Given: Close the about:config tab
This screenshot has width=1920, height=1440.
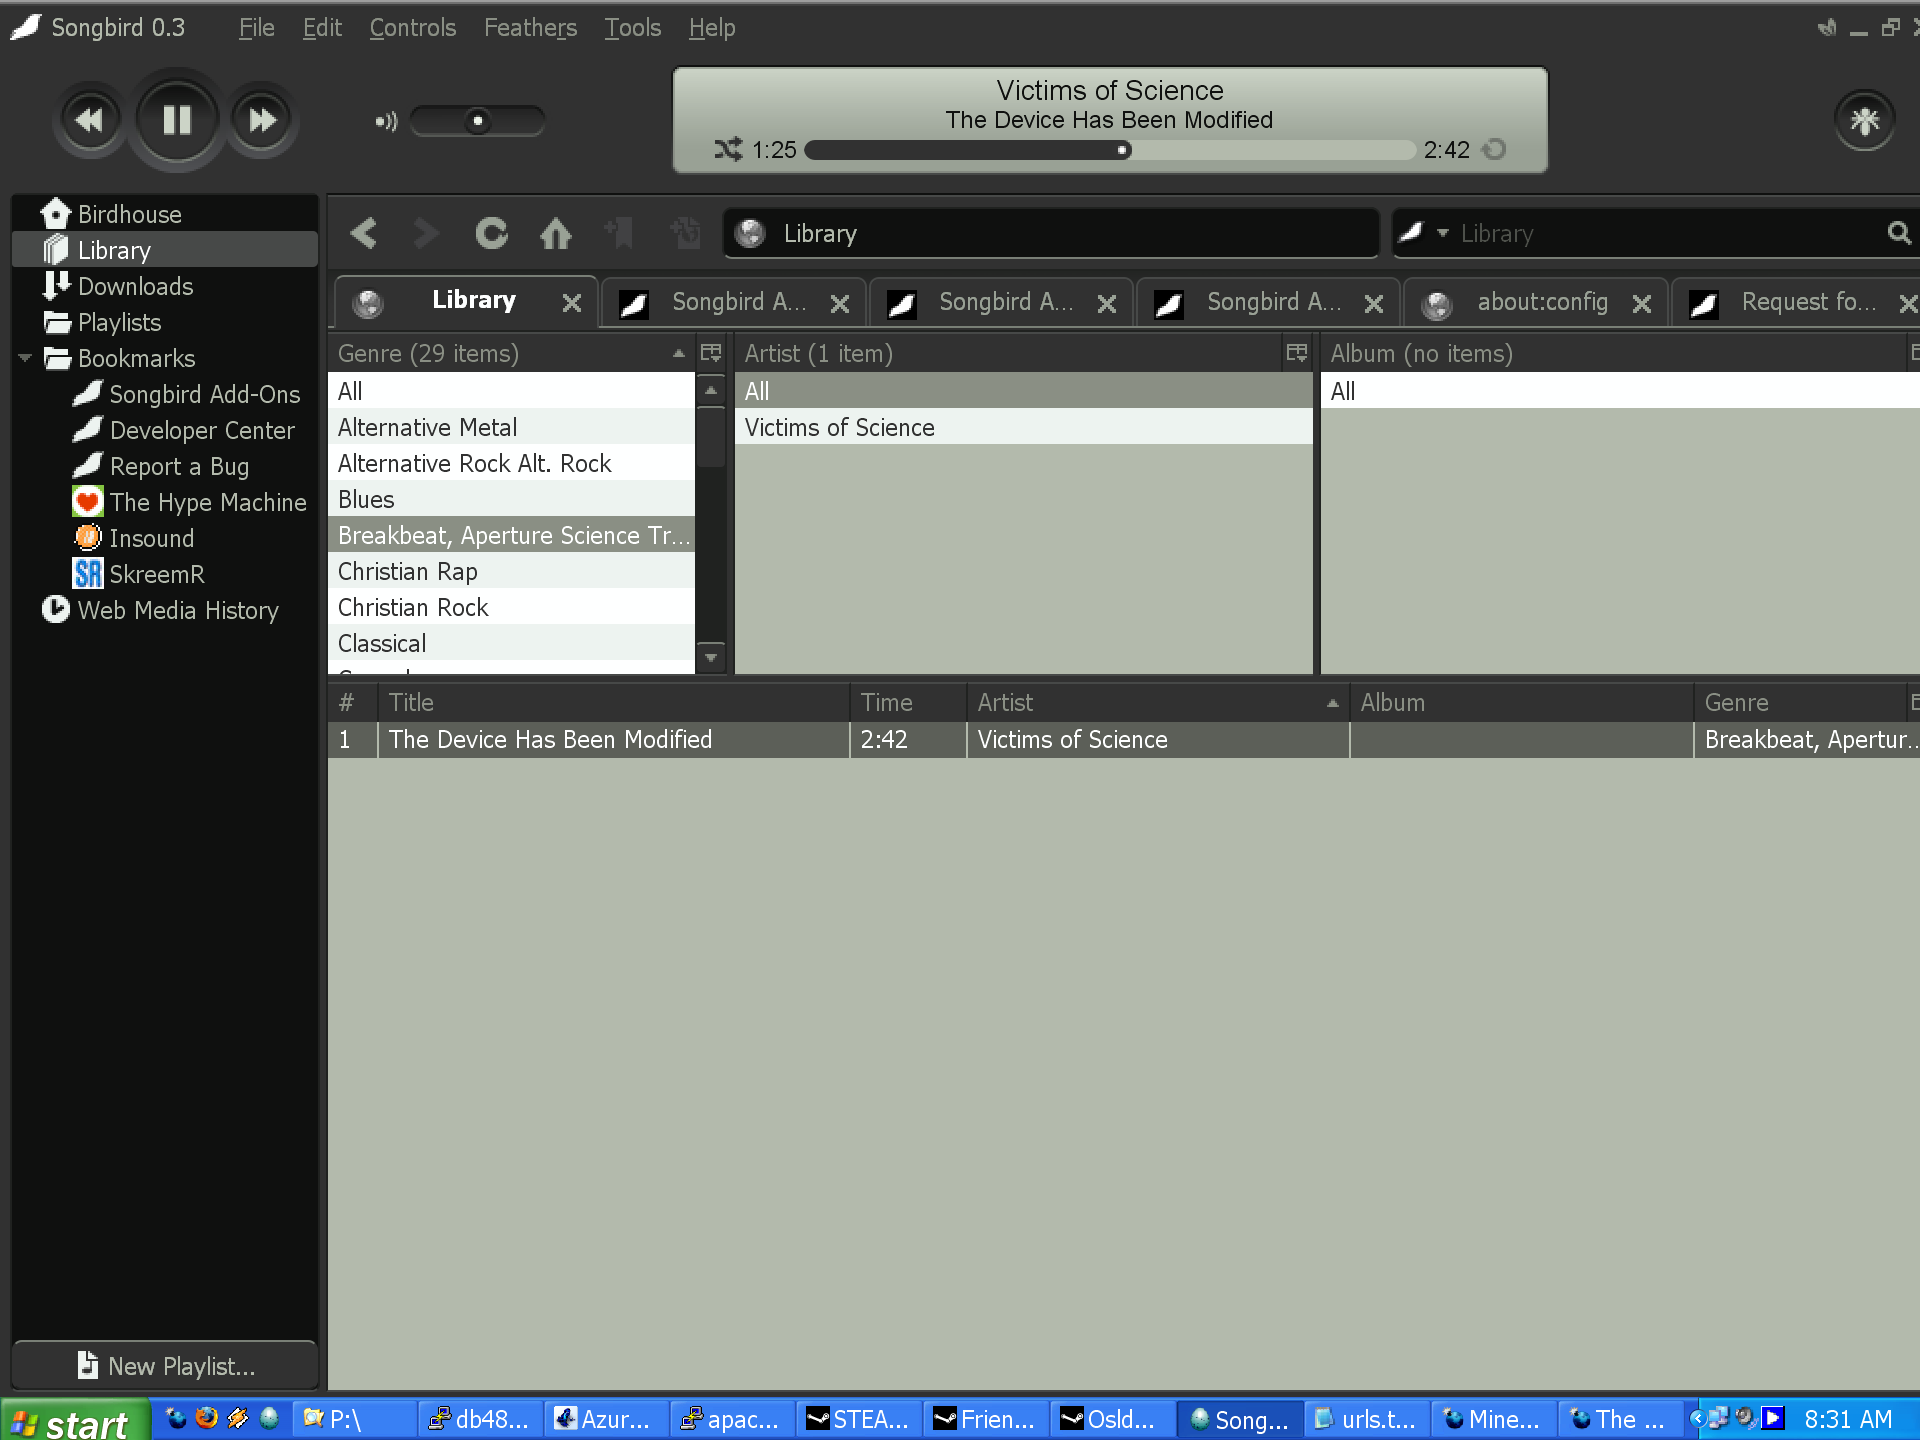Looking at the screenshot, I should [1642, 303].
